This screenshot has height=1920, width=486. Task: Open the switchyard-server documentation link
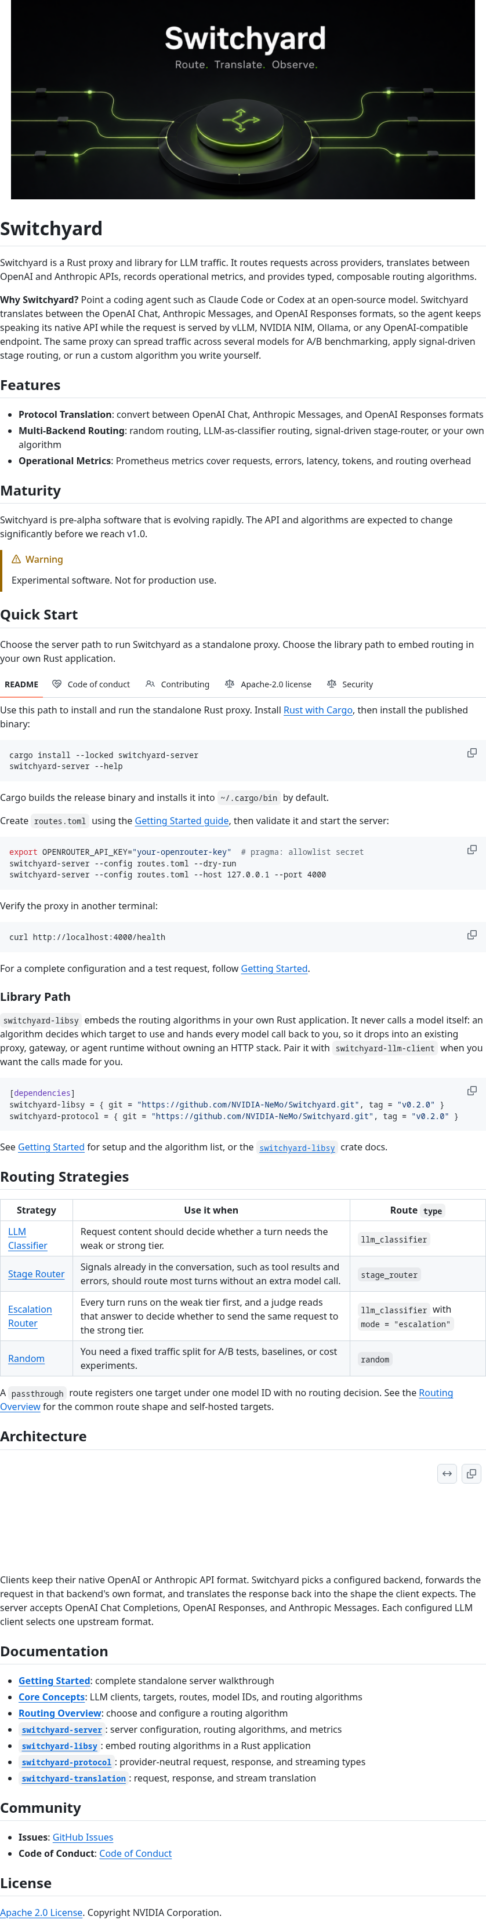(62, 1730)
